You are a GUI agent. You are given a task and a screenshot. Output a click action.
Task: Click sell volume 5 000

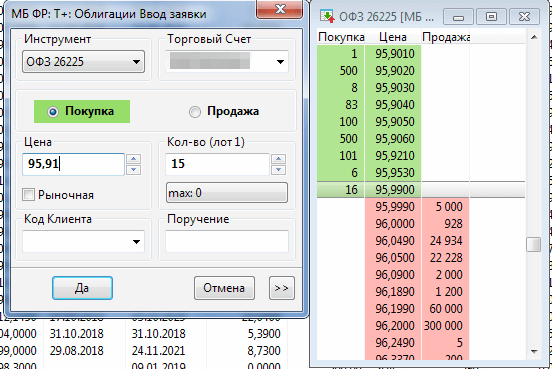(x=449, y=207)
